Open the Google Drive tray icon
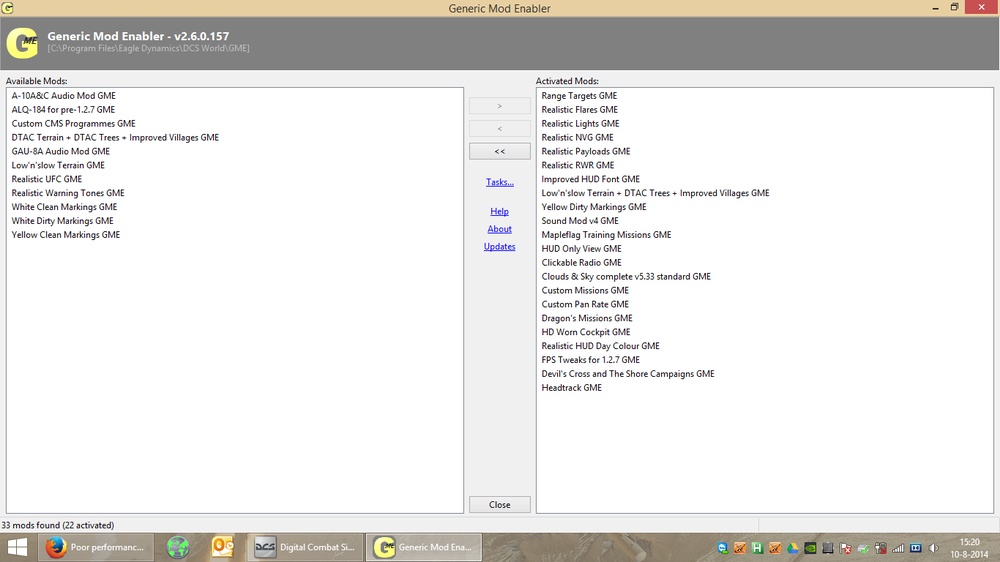 click(793, 548)
